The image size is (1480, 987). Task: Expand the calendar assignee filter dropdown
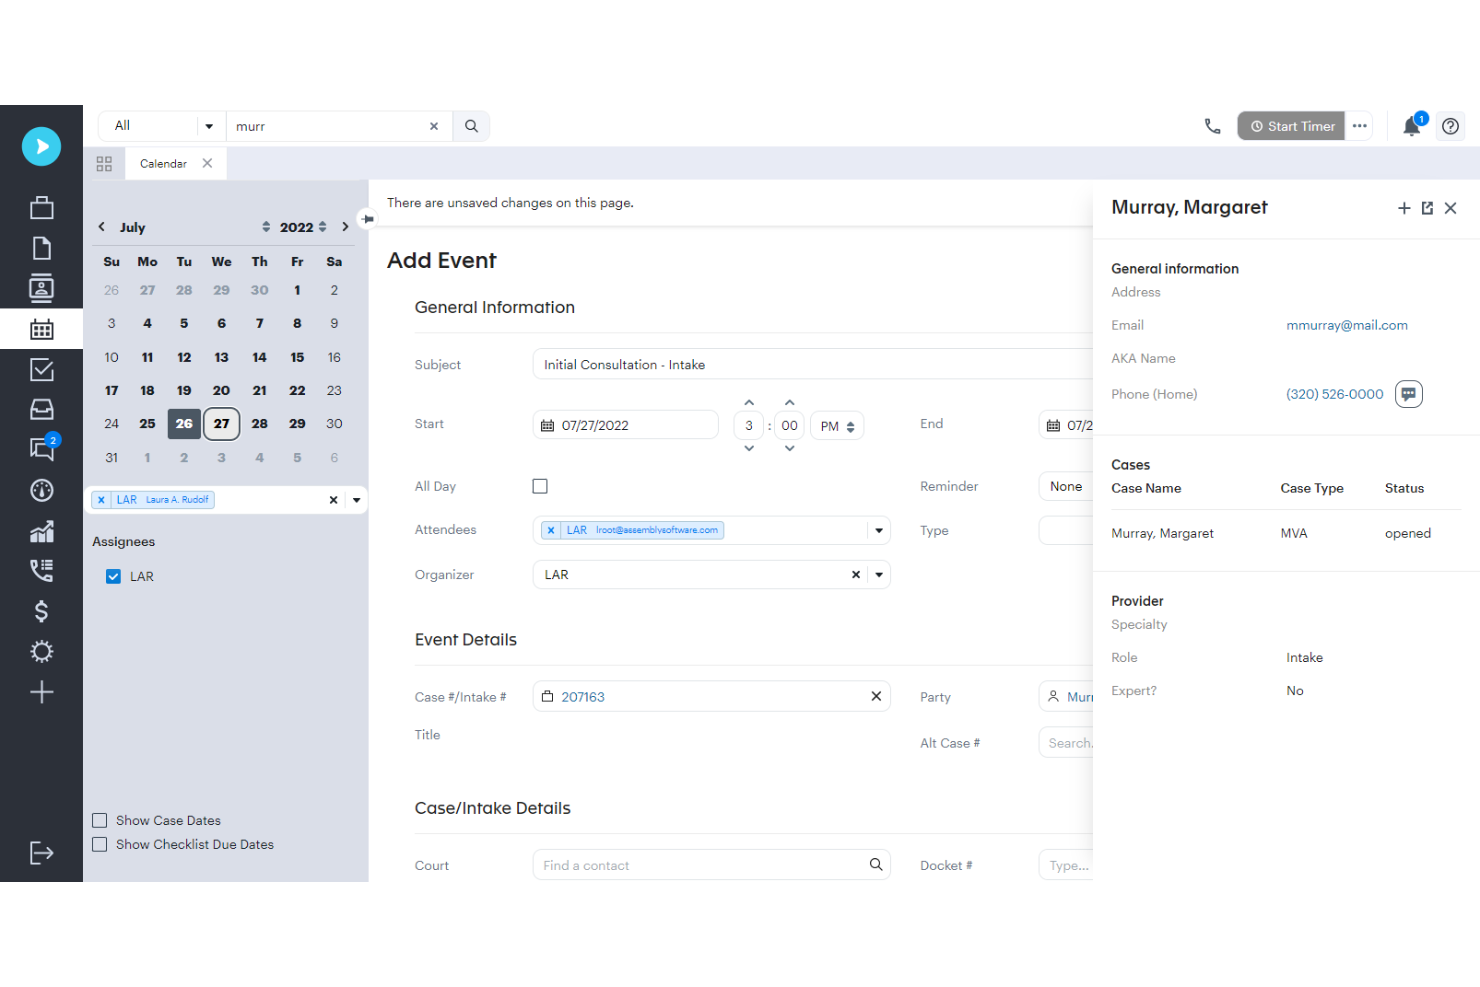tap(356, 500)
